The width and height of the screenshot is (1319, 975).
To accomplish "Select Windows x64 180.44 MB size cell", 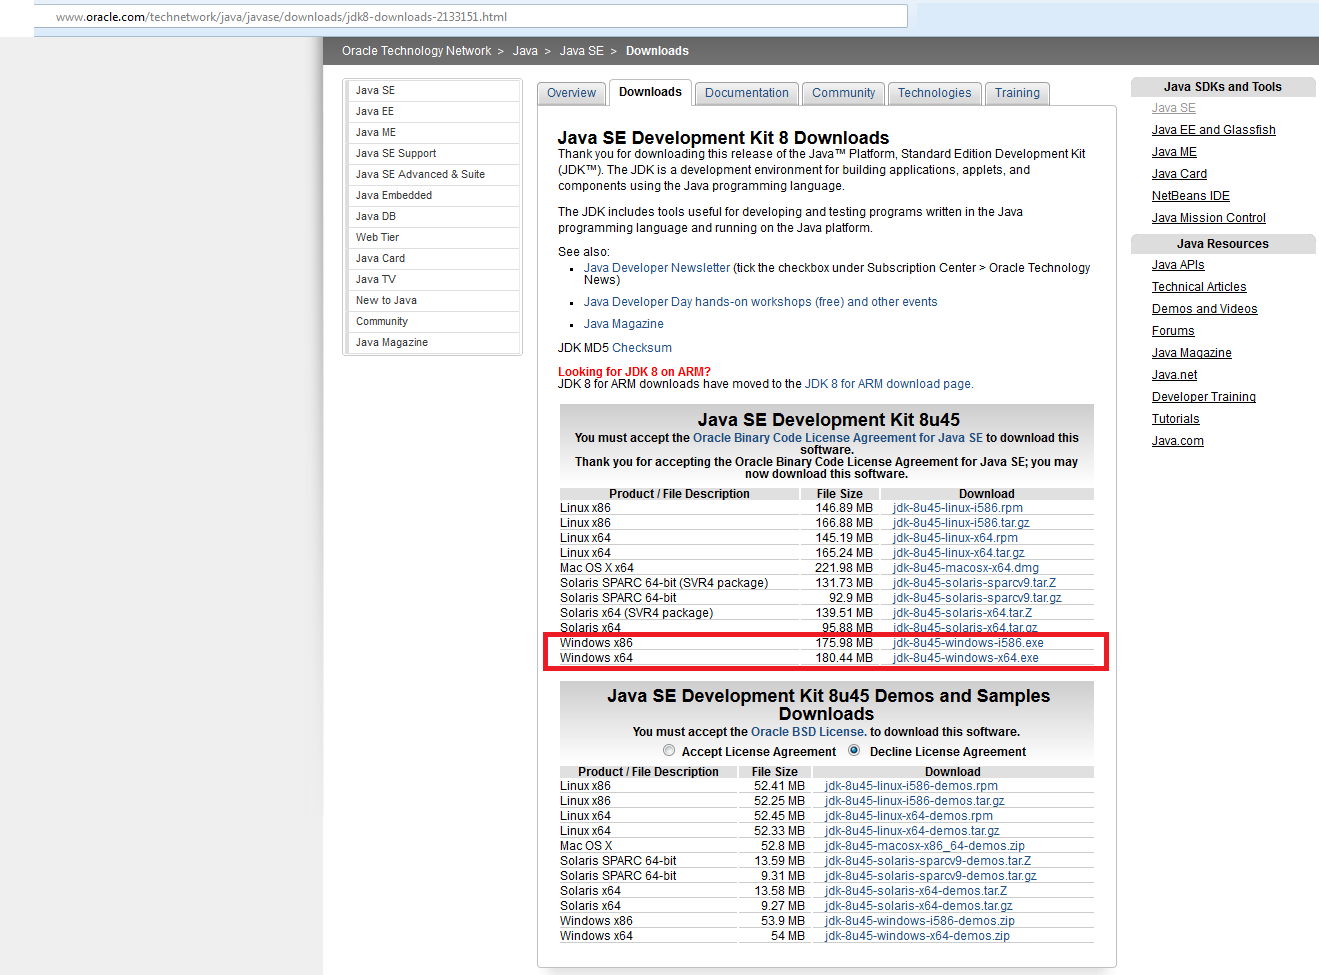I will click(844, 658).
